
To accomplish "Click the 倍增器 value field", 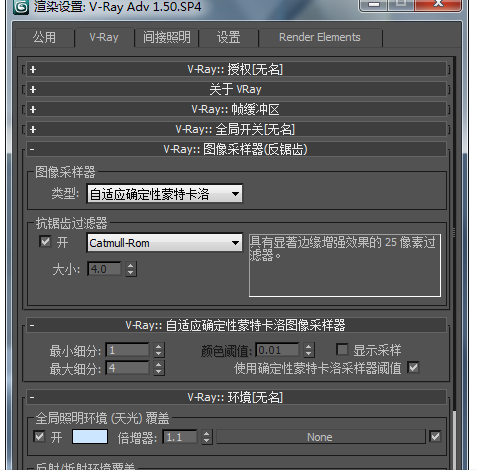I will tap(180, 437).
